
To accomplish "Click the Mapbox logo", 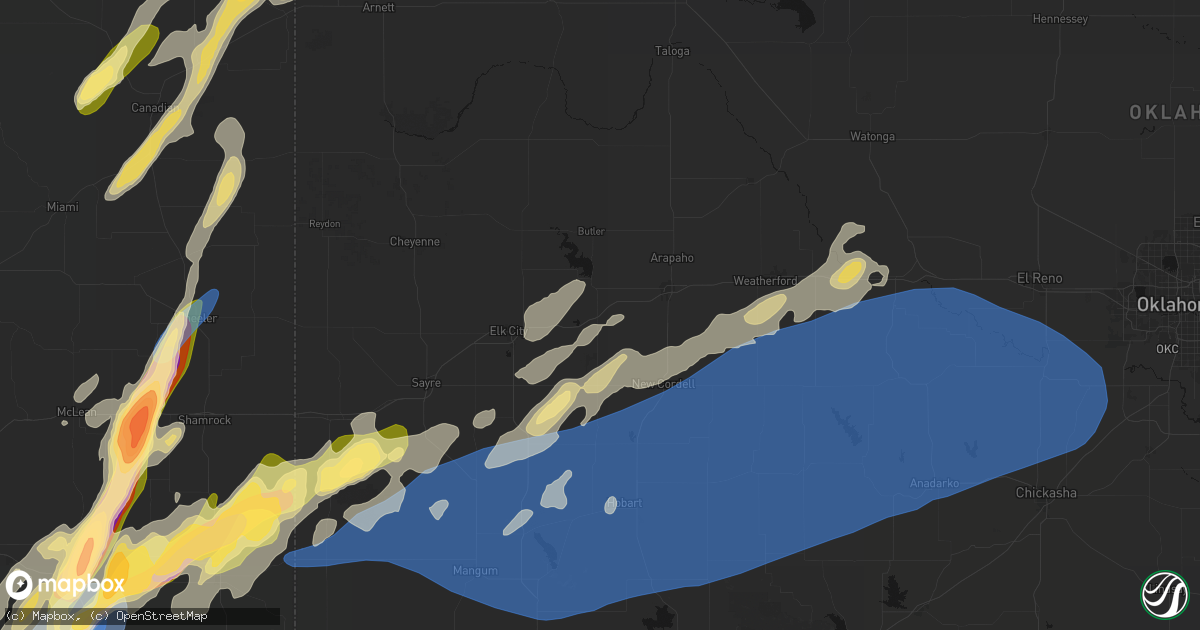I will tap(65, 585).
